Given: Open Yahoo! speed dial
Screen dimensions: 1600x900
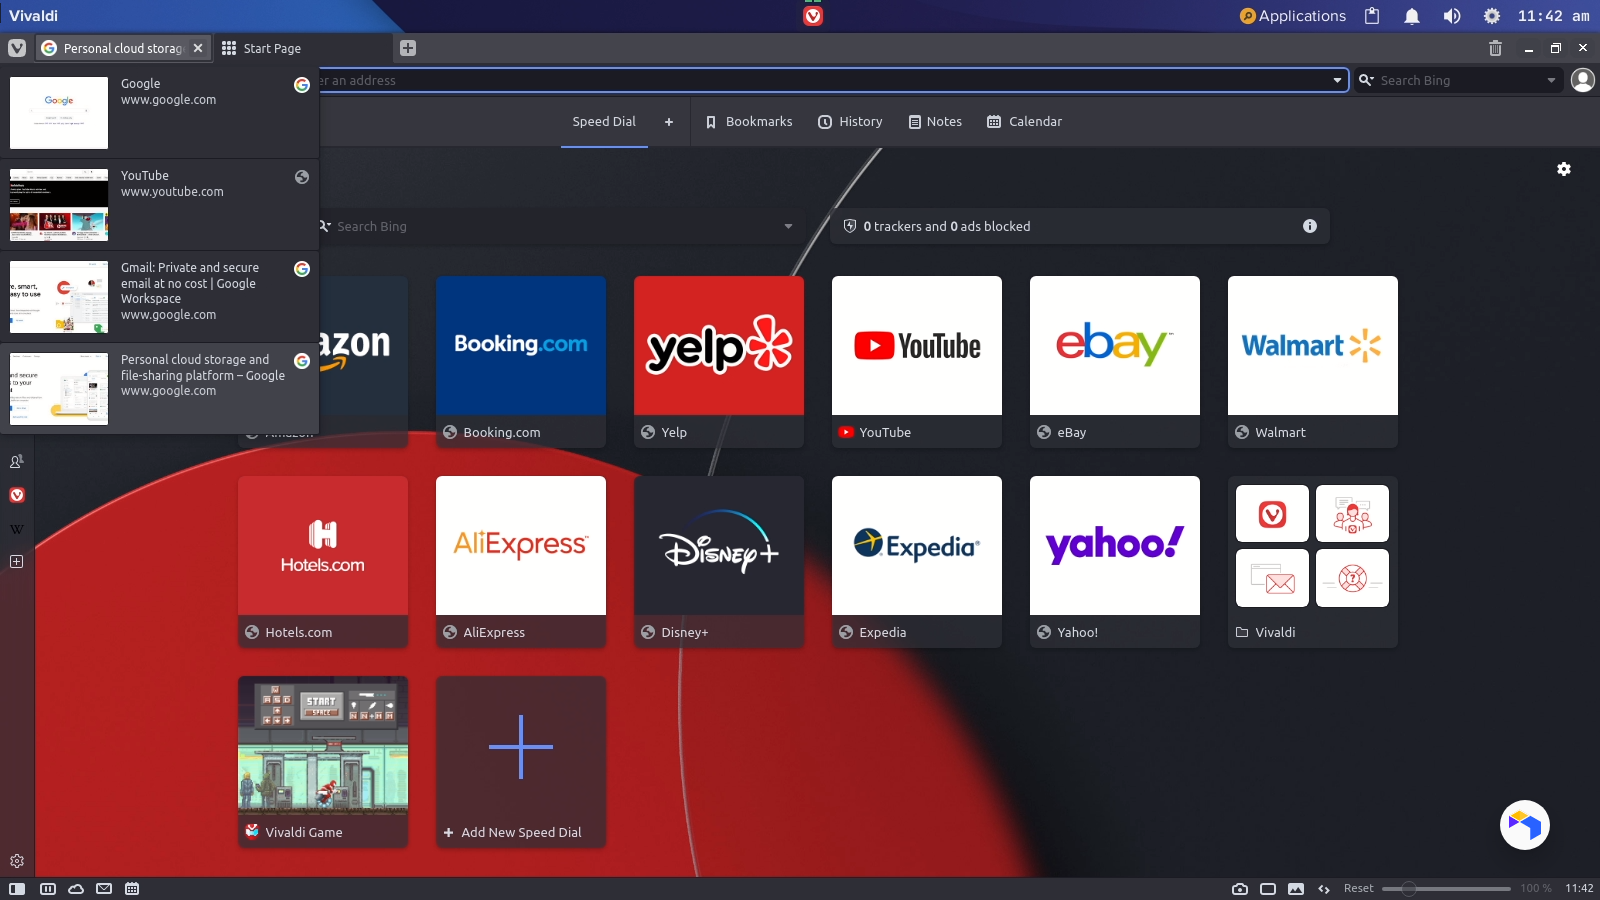Looking at the screenshot, I should click(x=1115, y=562).
